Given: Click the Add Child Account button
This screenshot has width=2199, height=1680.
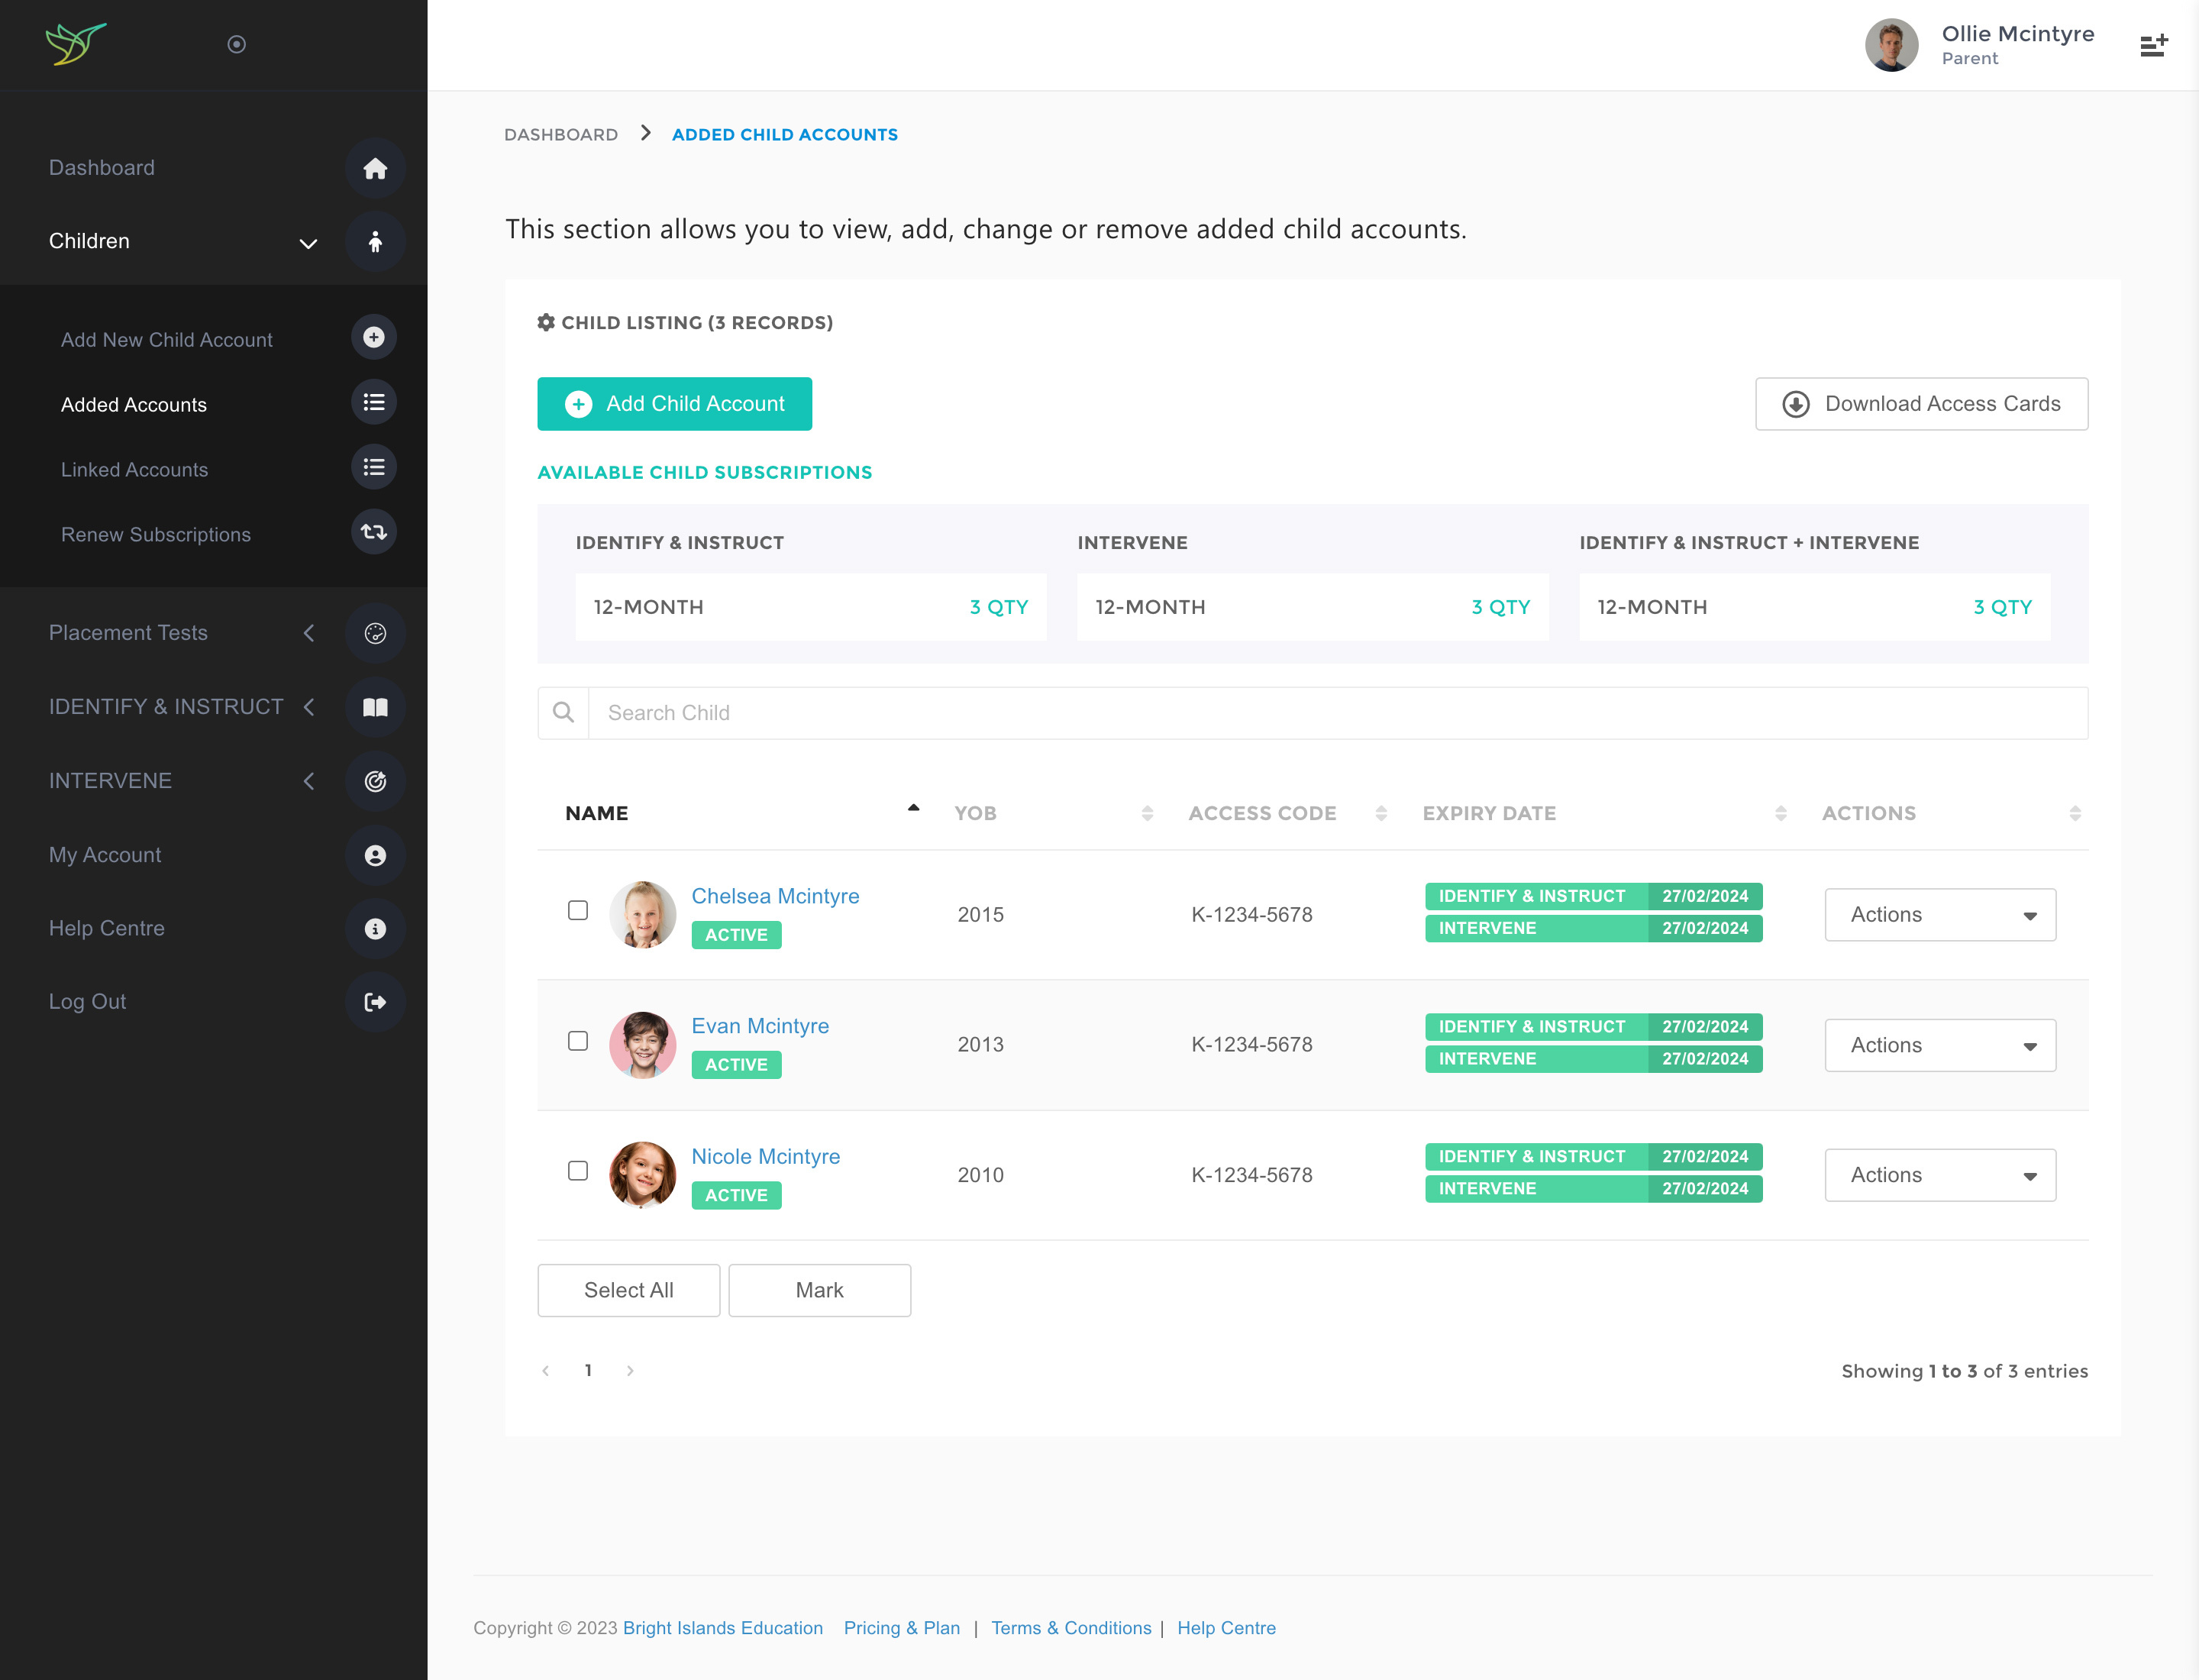Looking at the screenshot, I should pyautogui.click(x=674, y=404).
